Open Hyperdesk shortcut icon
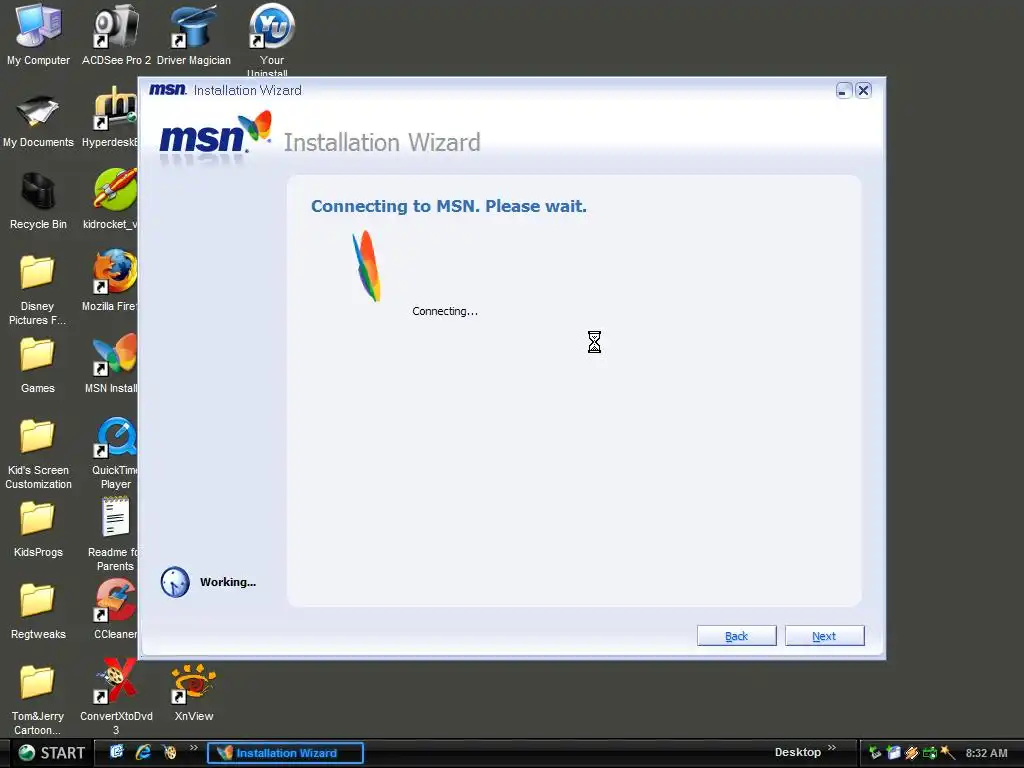1024x768 pixels. pos(115,110)
